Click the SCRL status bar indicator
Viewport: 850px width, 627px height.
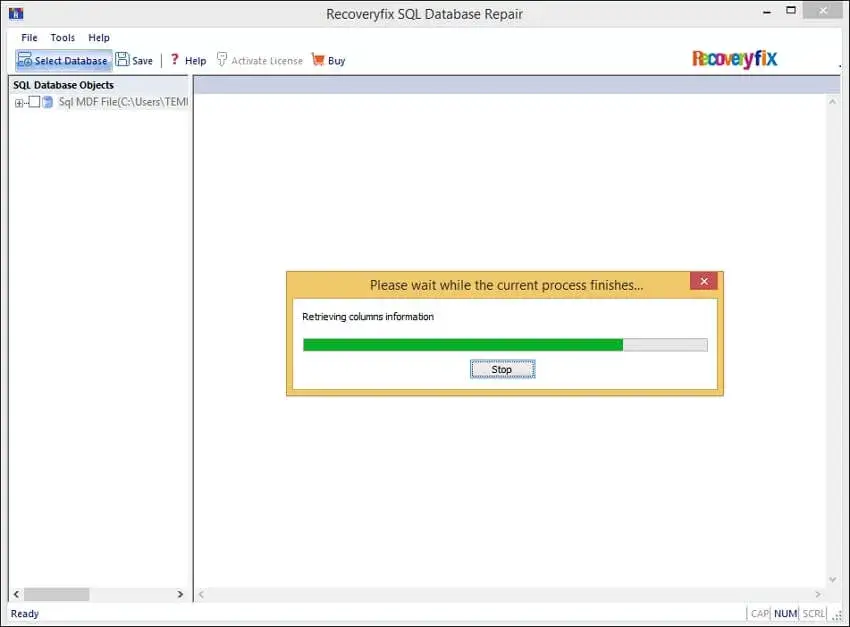pos(813,613)
